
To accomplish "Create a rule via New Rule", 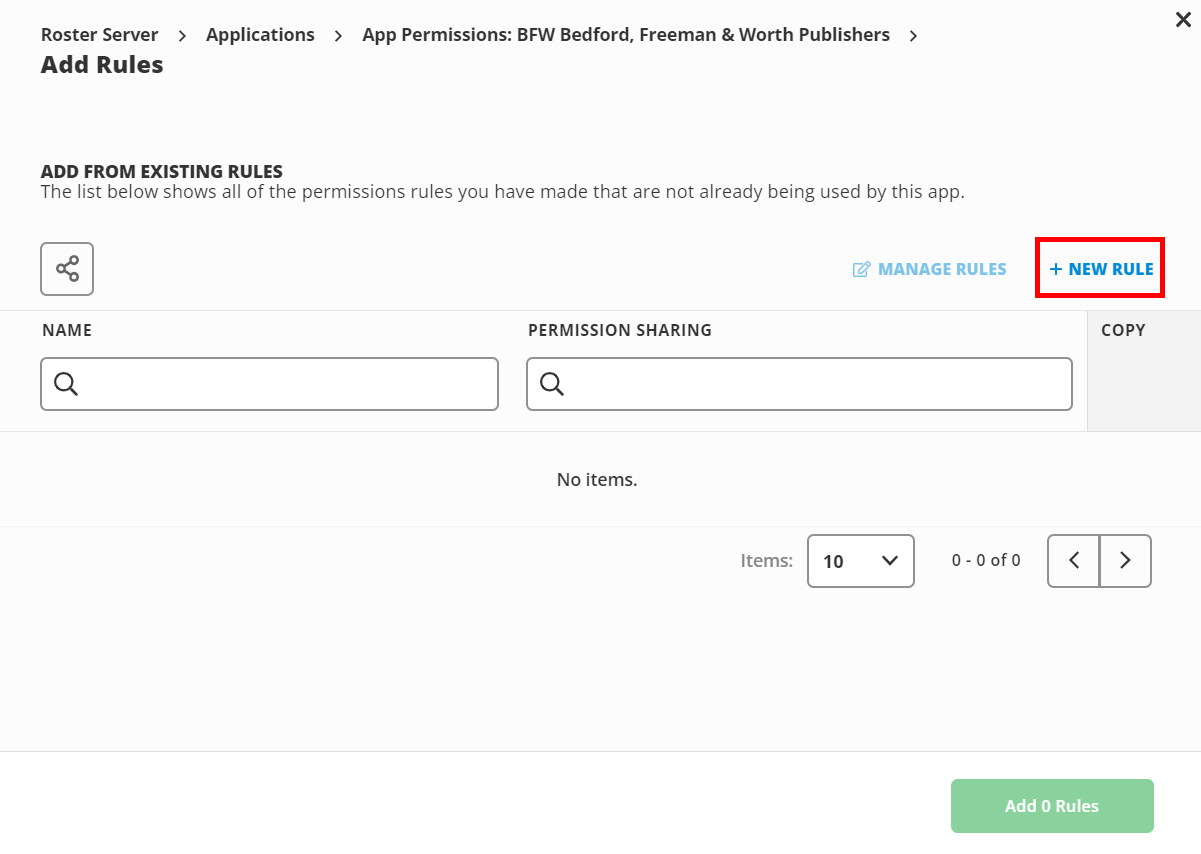I will (1099, 268).
